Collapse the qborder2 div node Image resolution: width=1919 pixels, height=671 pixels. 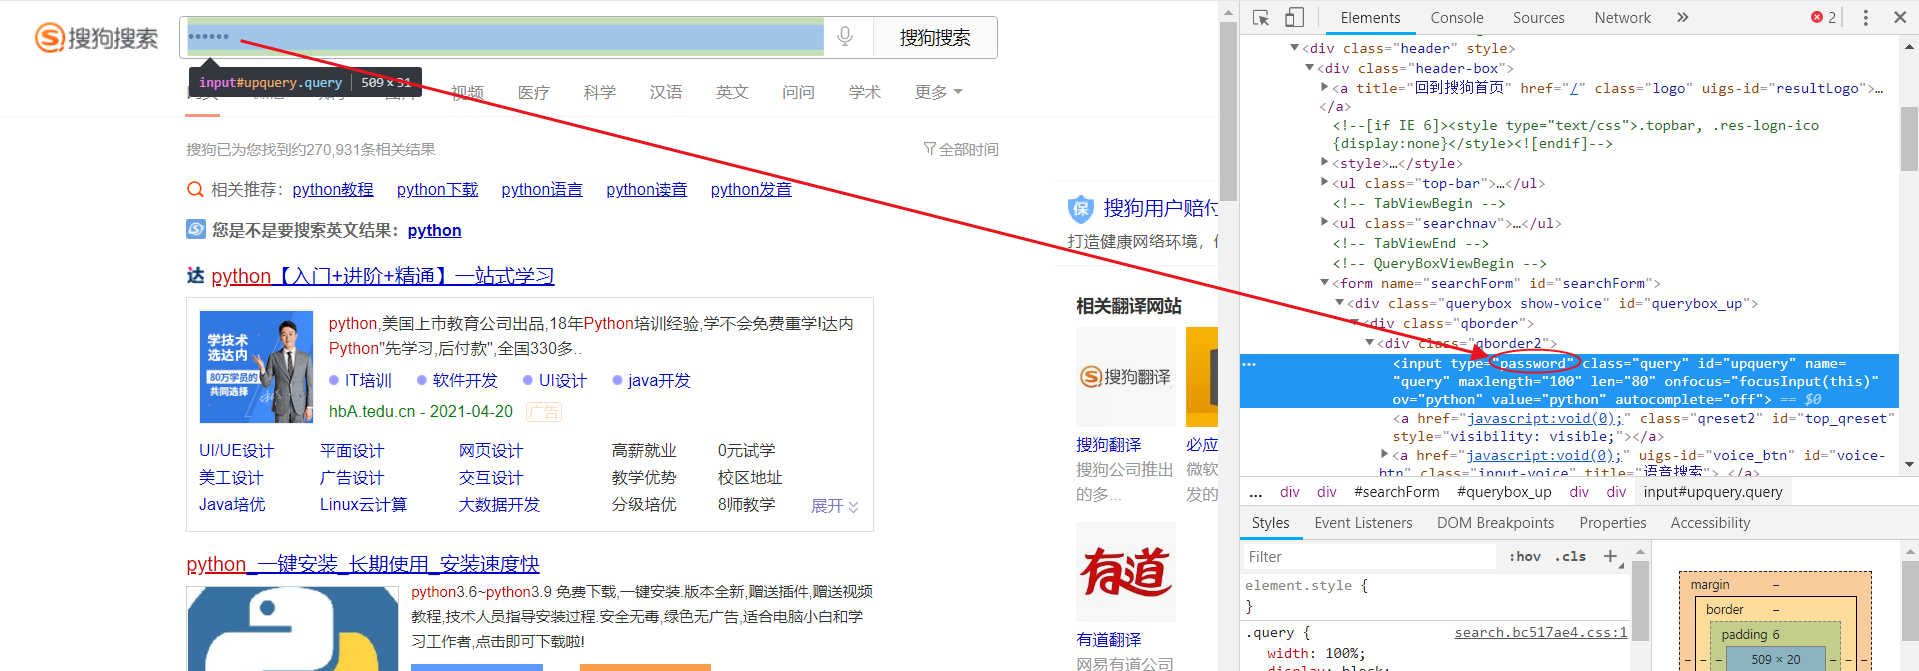click(1370, 343)
